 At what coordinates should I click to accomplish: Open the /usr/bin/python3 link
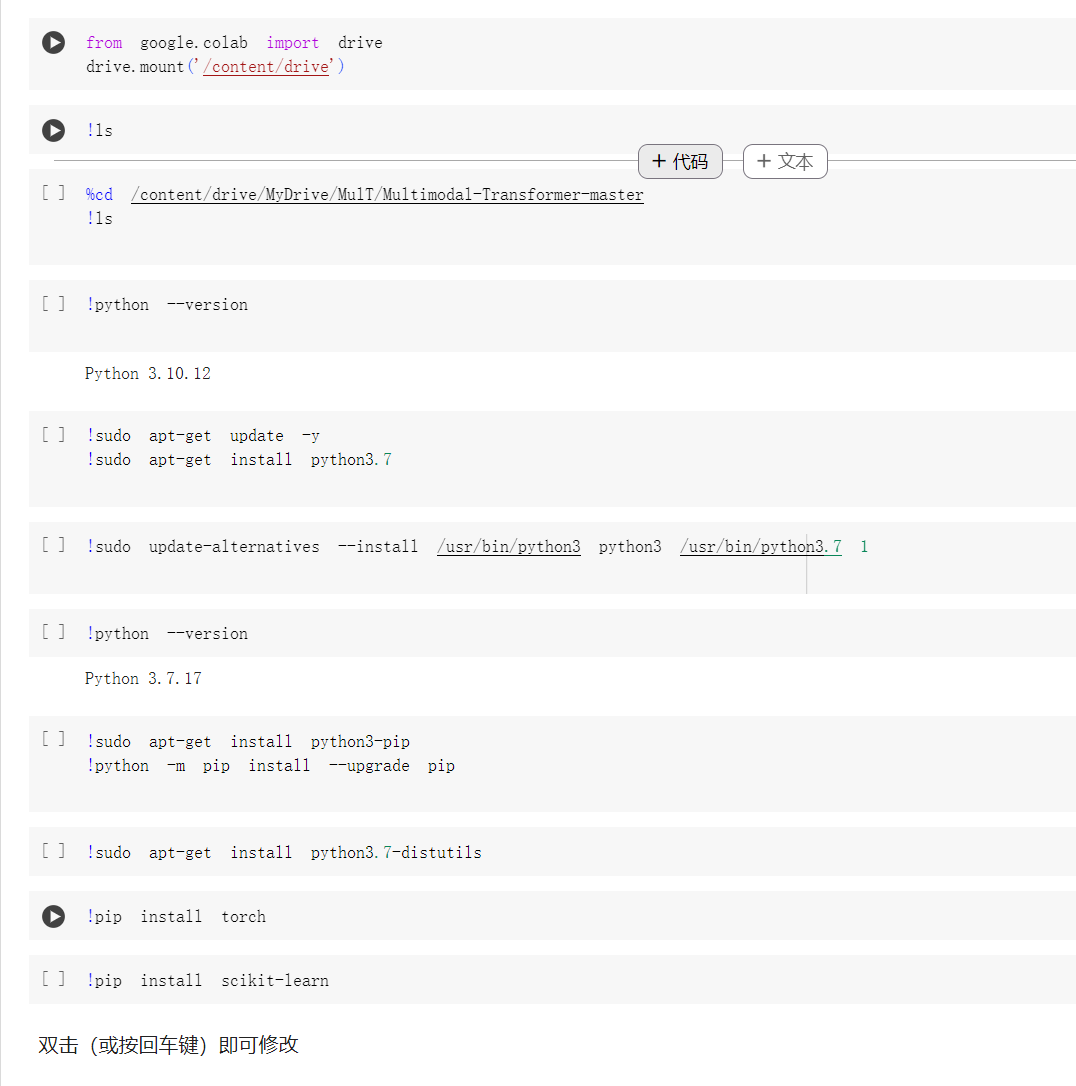[508, 546]
